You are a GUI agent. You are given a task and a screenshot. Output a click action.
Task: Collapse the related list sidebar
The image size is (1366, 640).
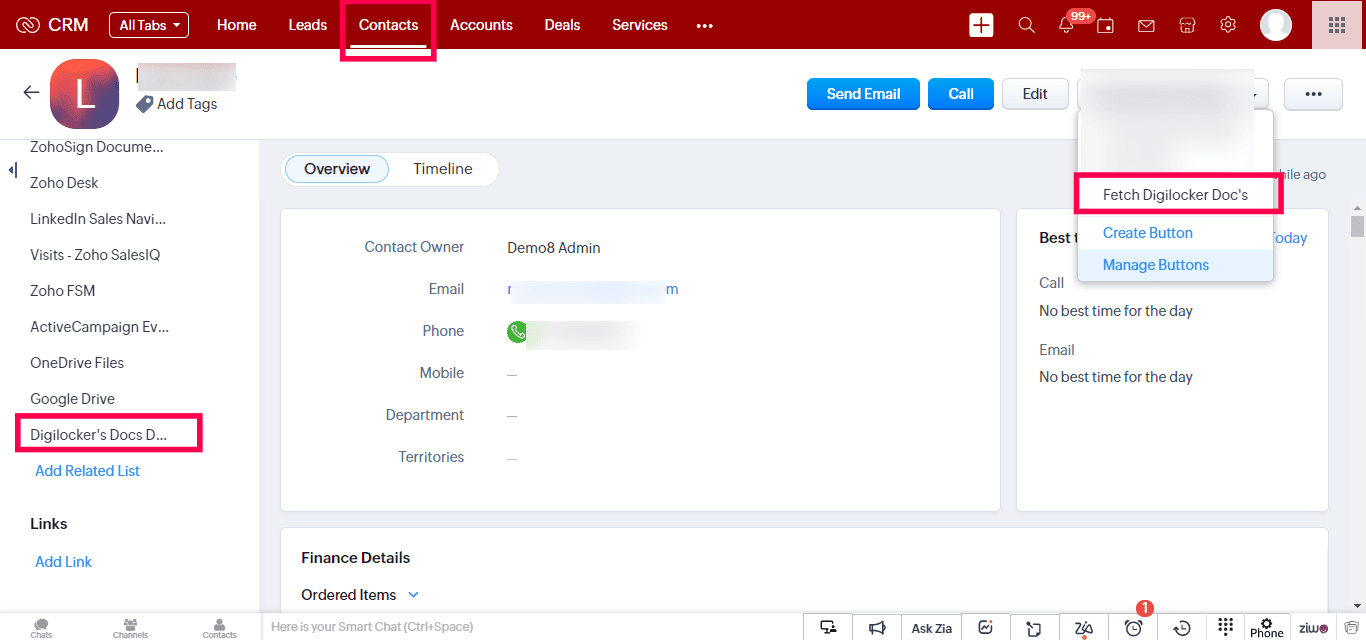12,170
